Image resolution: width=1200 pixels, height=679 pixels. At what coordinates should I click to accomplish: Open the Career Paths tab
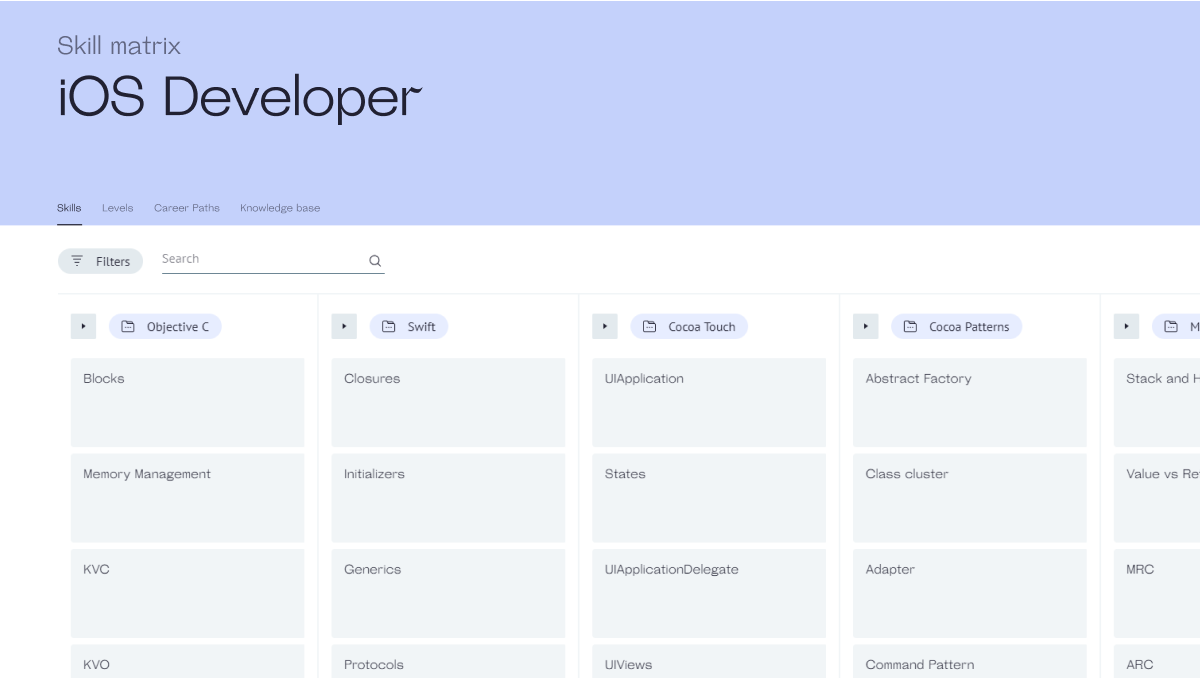(187, 208)
